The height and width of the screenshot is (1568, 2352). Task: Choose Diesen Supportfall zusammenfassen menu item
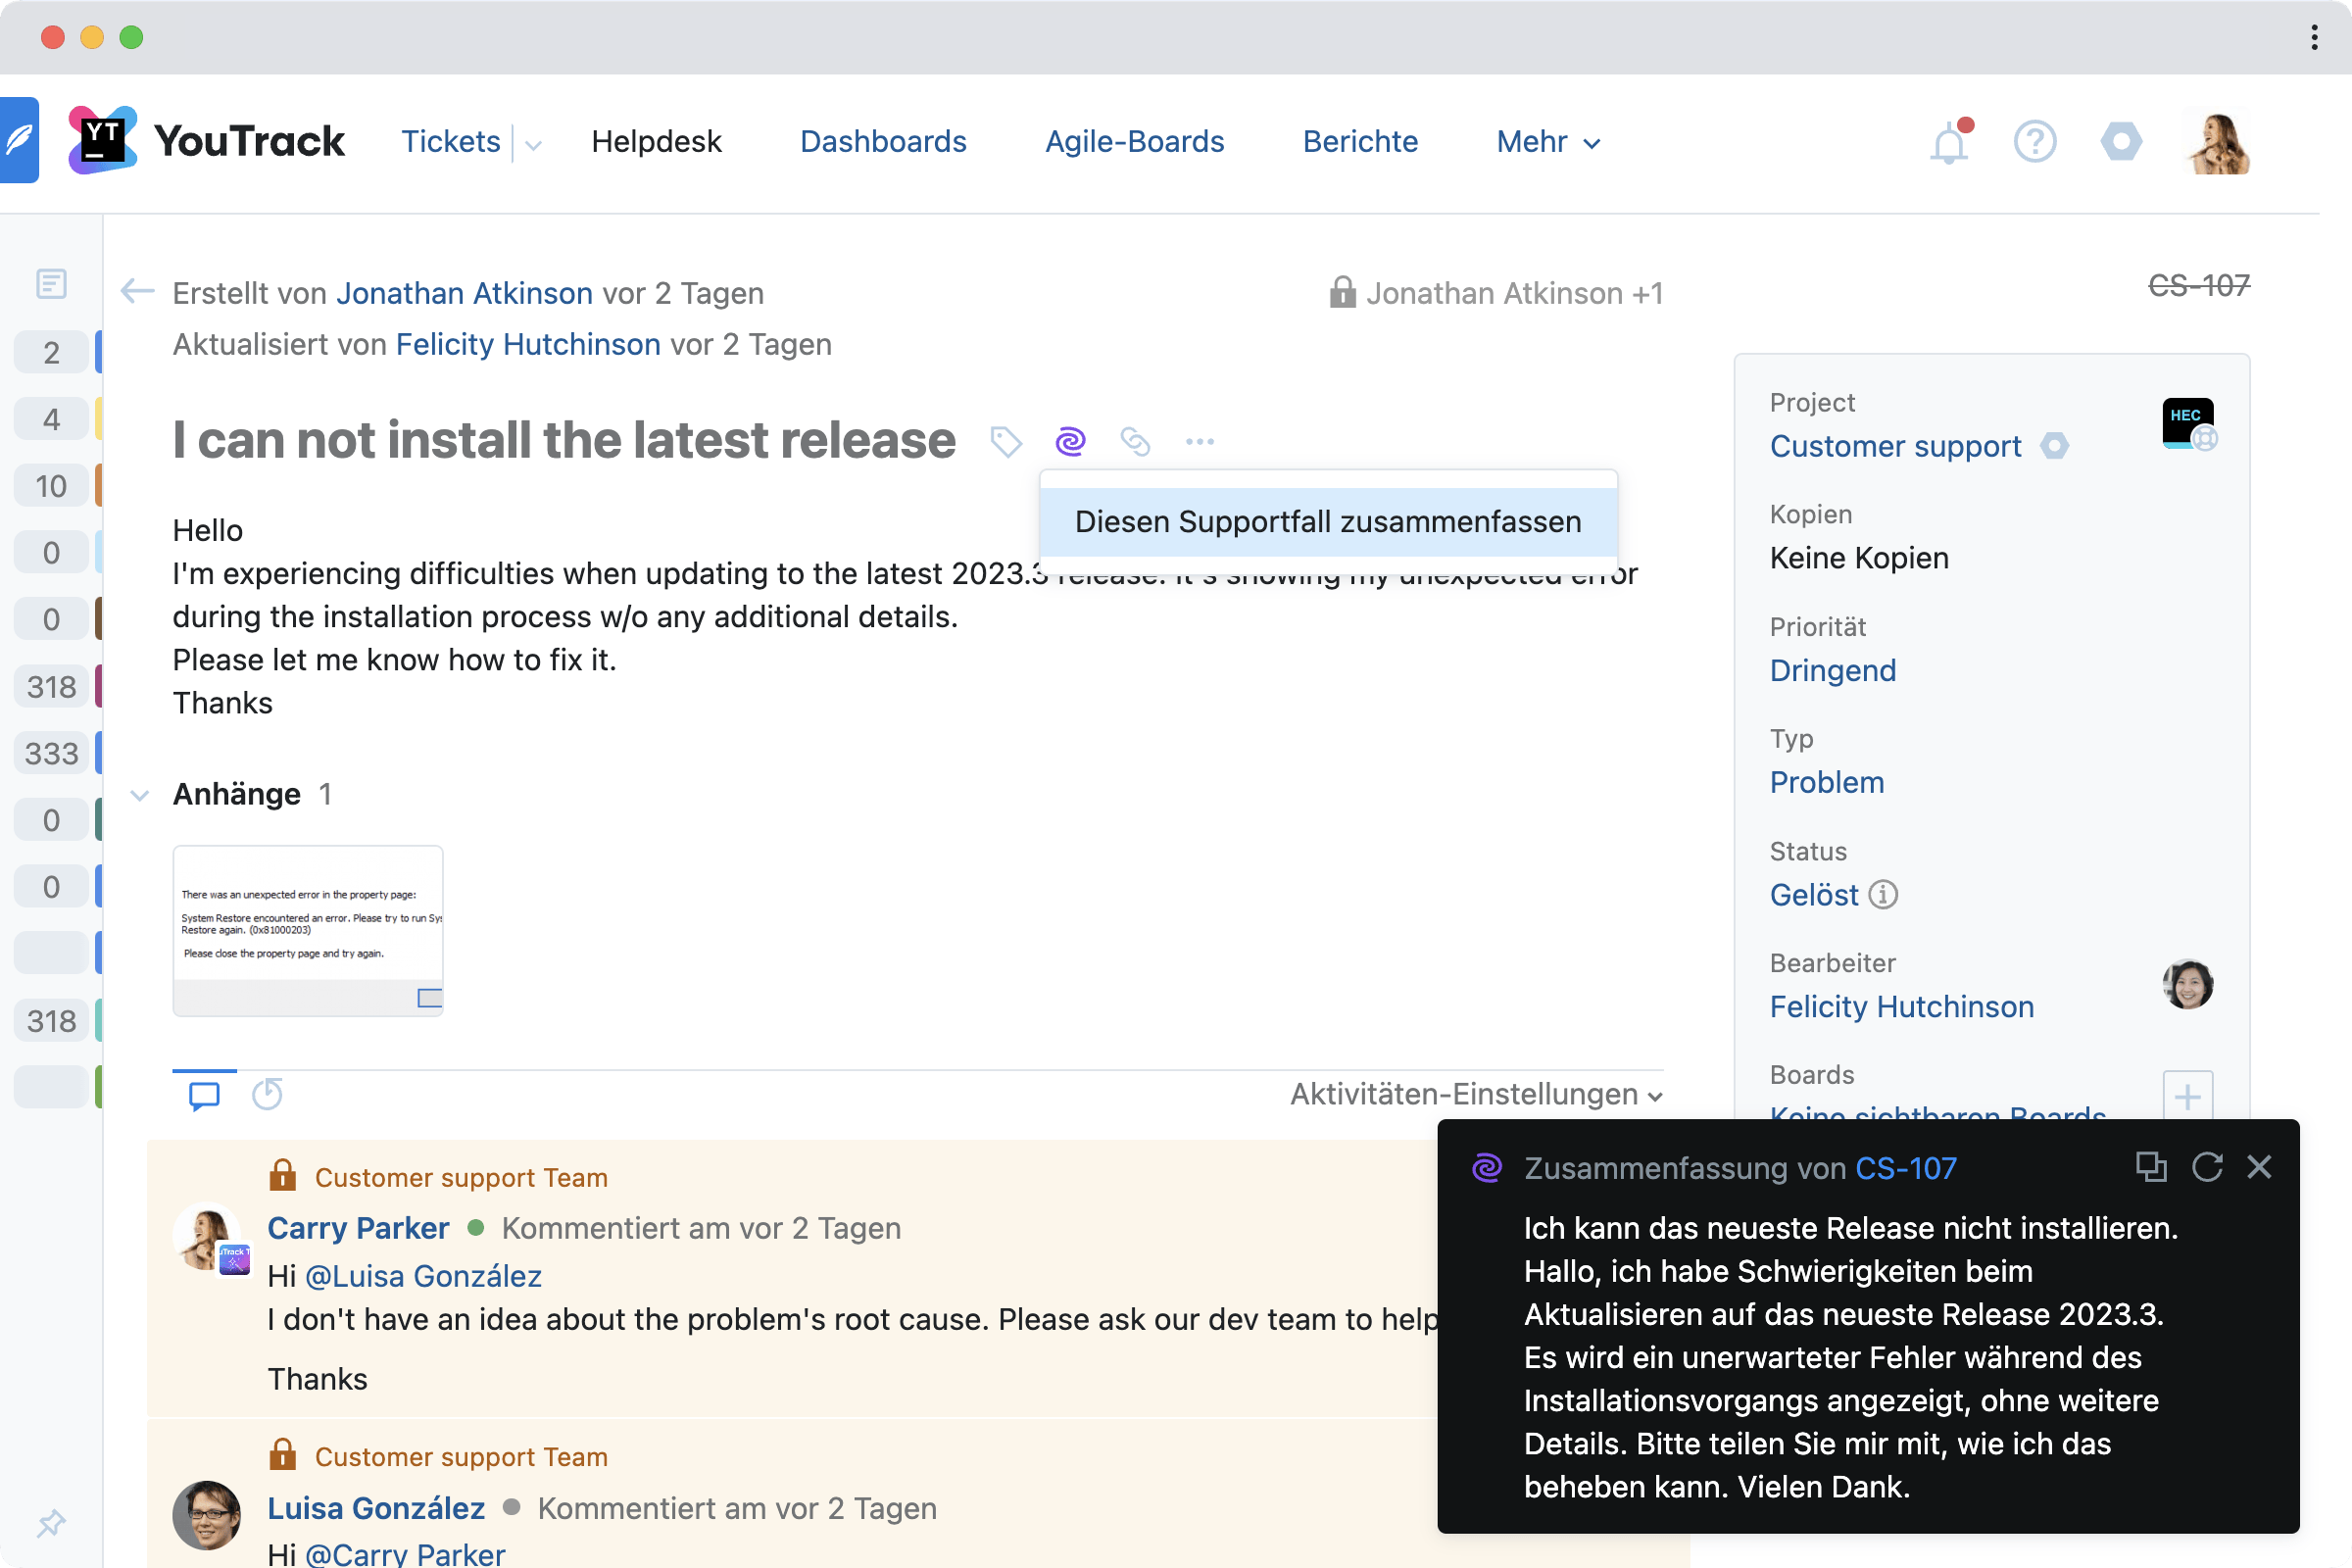pyautogui.click(x=1327, y=522)
